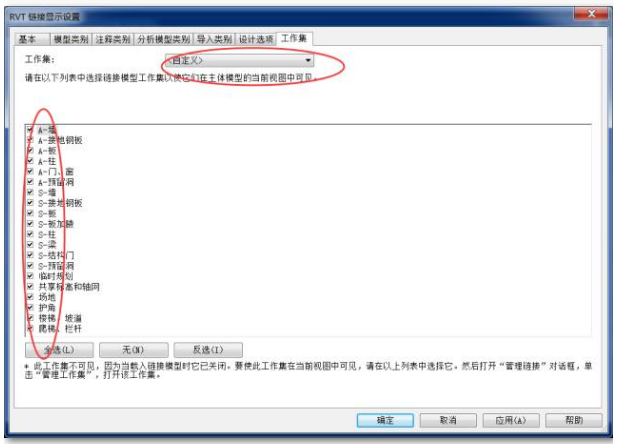619x444 pixels.
Task: Open the 设计选项 tab
Action: pos(256,39)
